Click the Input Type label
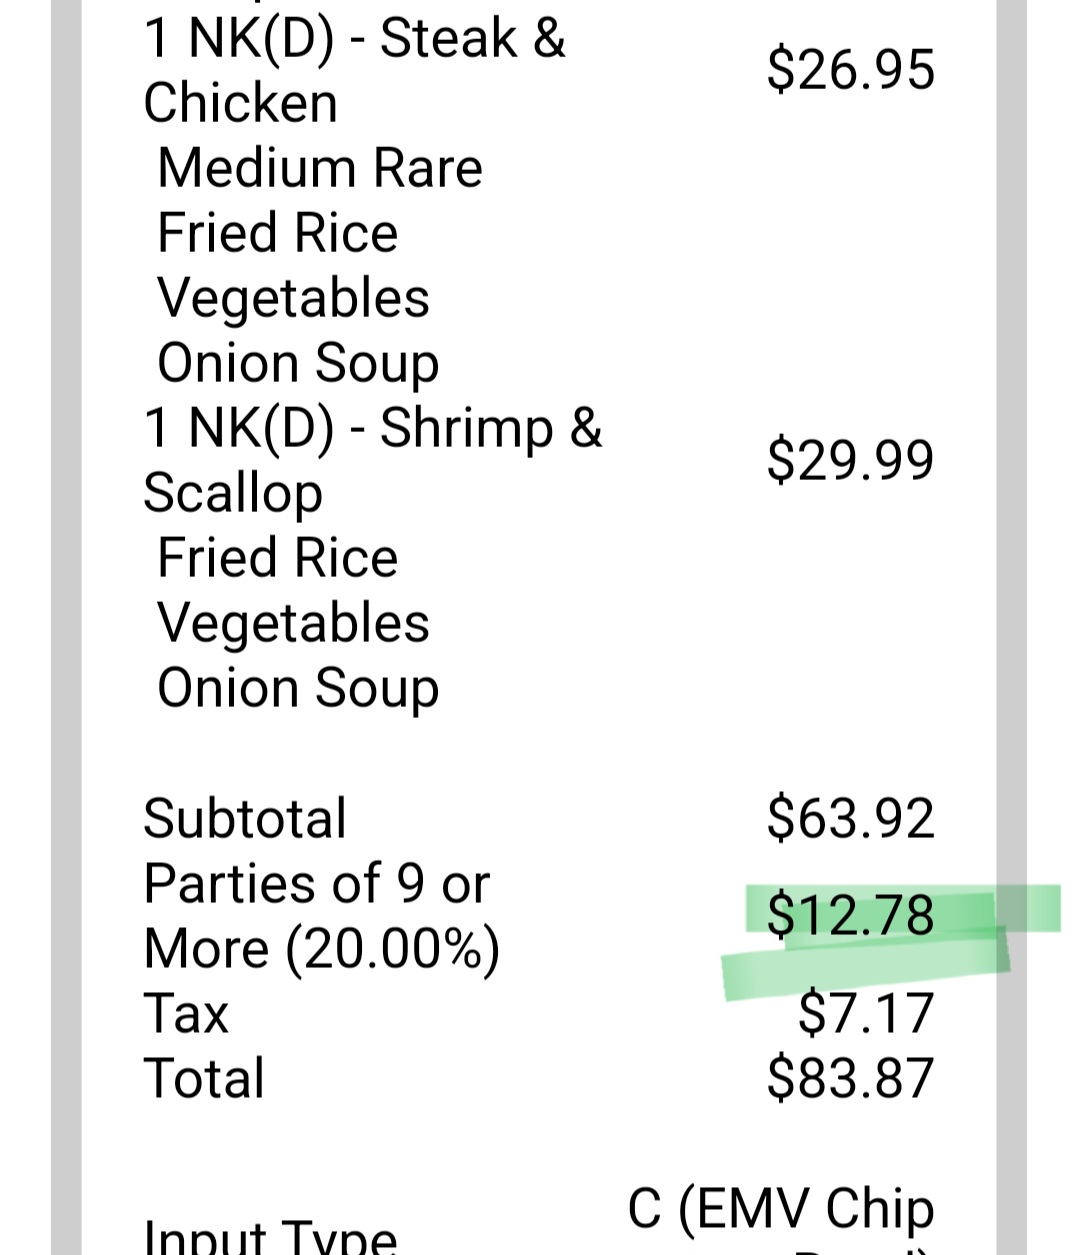The width and height of the screenshot is (1080, 1255). click(270, 1236)
